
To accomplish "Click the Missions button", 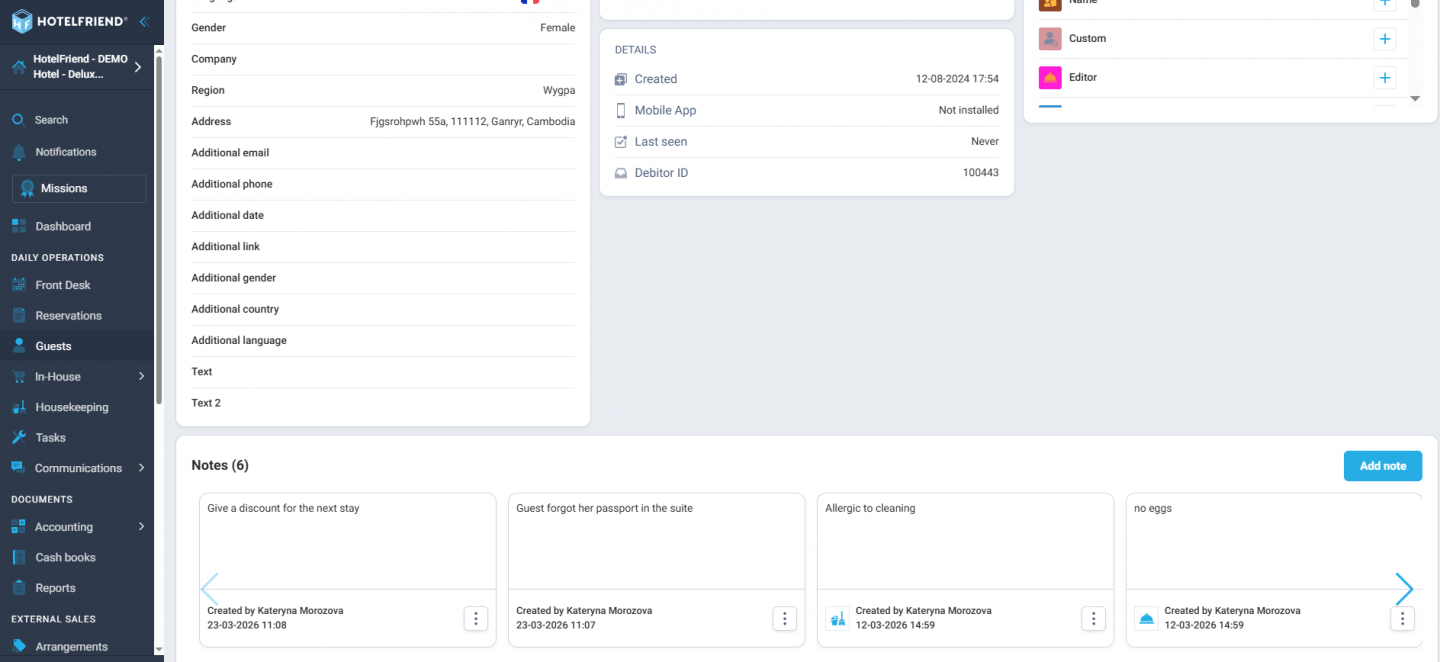I will 79,188.
